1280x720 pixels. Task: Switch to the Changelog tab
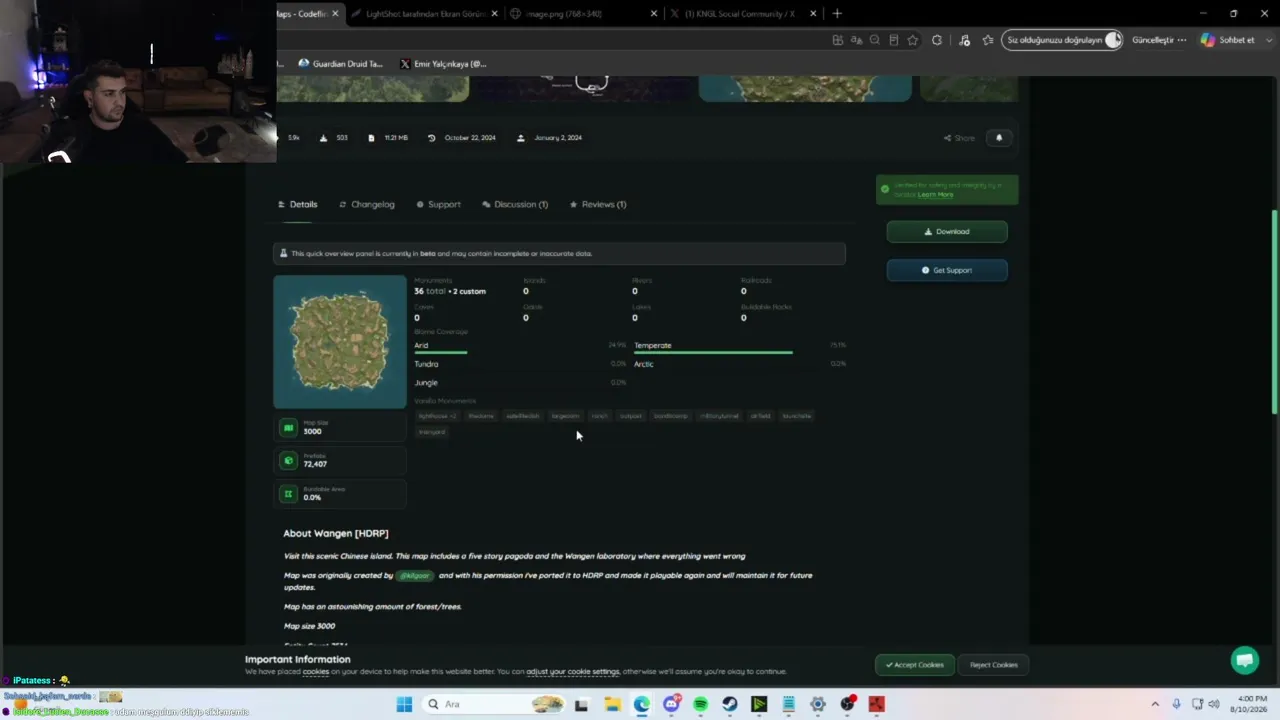click(367, 204)
